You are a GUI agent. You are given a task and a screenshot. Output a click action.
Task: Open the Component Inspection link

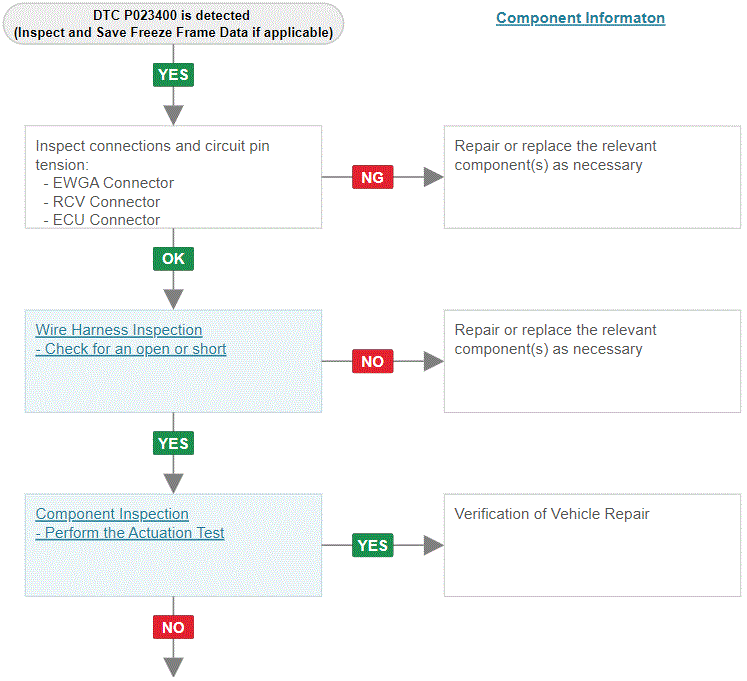(x=112, y=514)
